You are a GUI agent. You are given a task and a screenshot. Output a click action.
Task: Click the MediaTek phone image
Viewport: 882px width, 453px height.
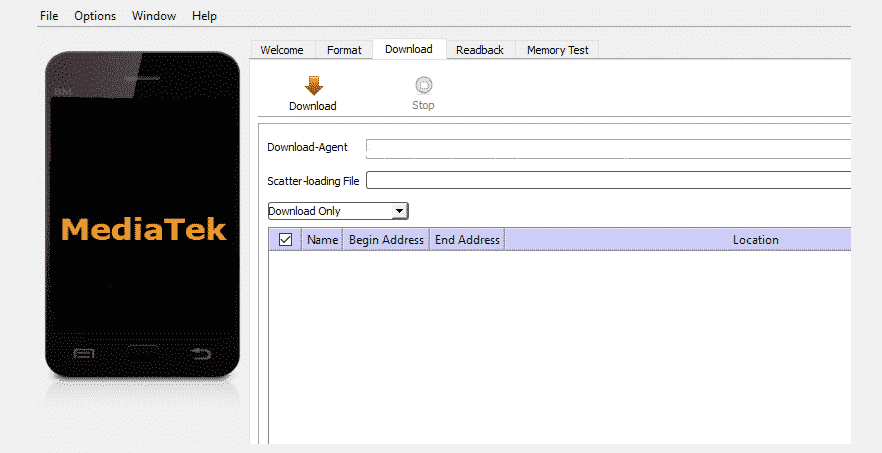(143, 215)
